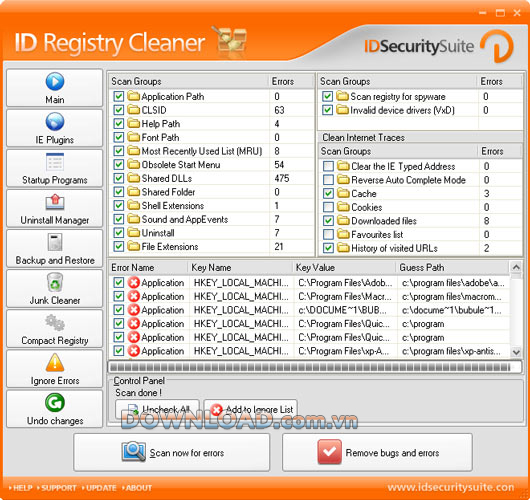530x500 pixels.
Task: Click the scan progress bar
Action: pos(315,367)
